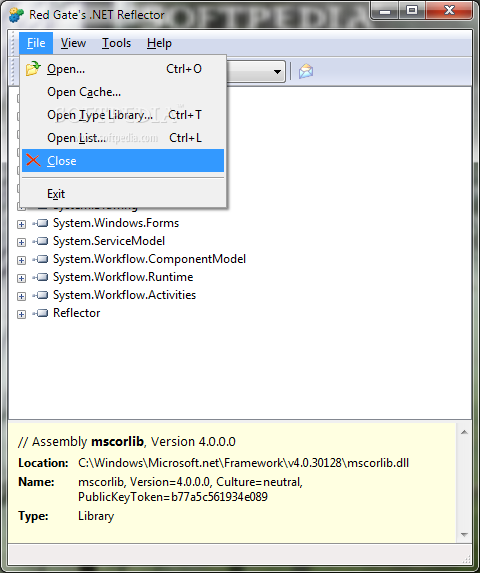Click the Library type value
Viewport: 480px width, 573px height.
pos(96,516)
